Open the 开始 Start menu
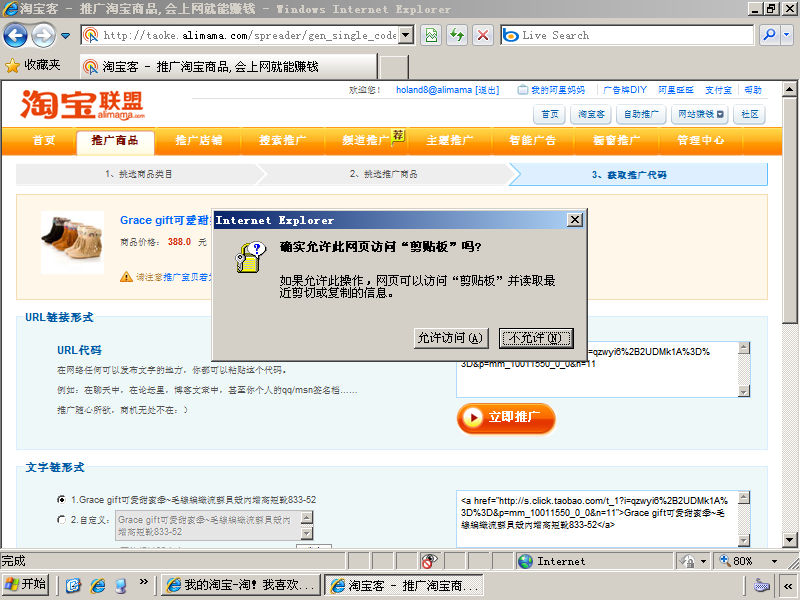Viewport: 800px width, 600px height. pos(26,585)
